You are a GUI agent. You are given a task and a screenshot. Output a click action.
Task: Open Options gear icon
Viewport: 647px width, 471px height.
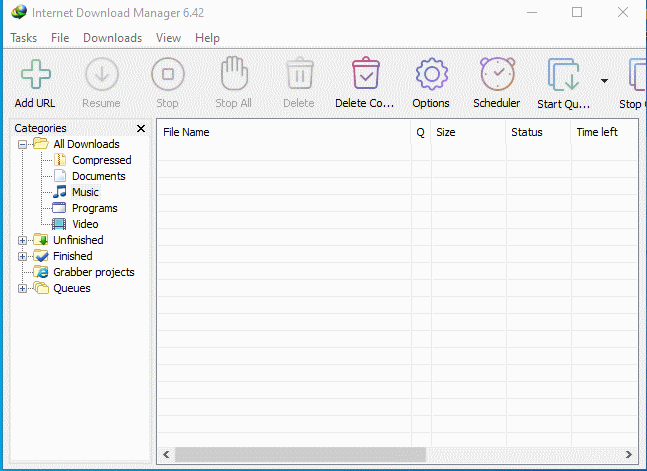432,74
